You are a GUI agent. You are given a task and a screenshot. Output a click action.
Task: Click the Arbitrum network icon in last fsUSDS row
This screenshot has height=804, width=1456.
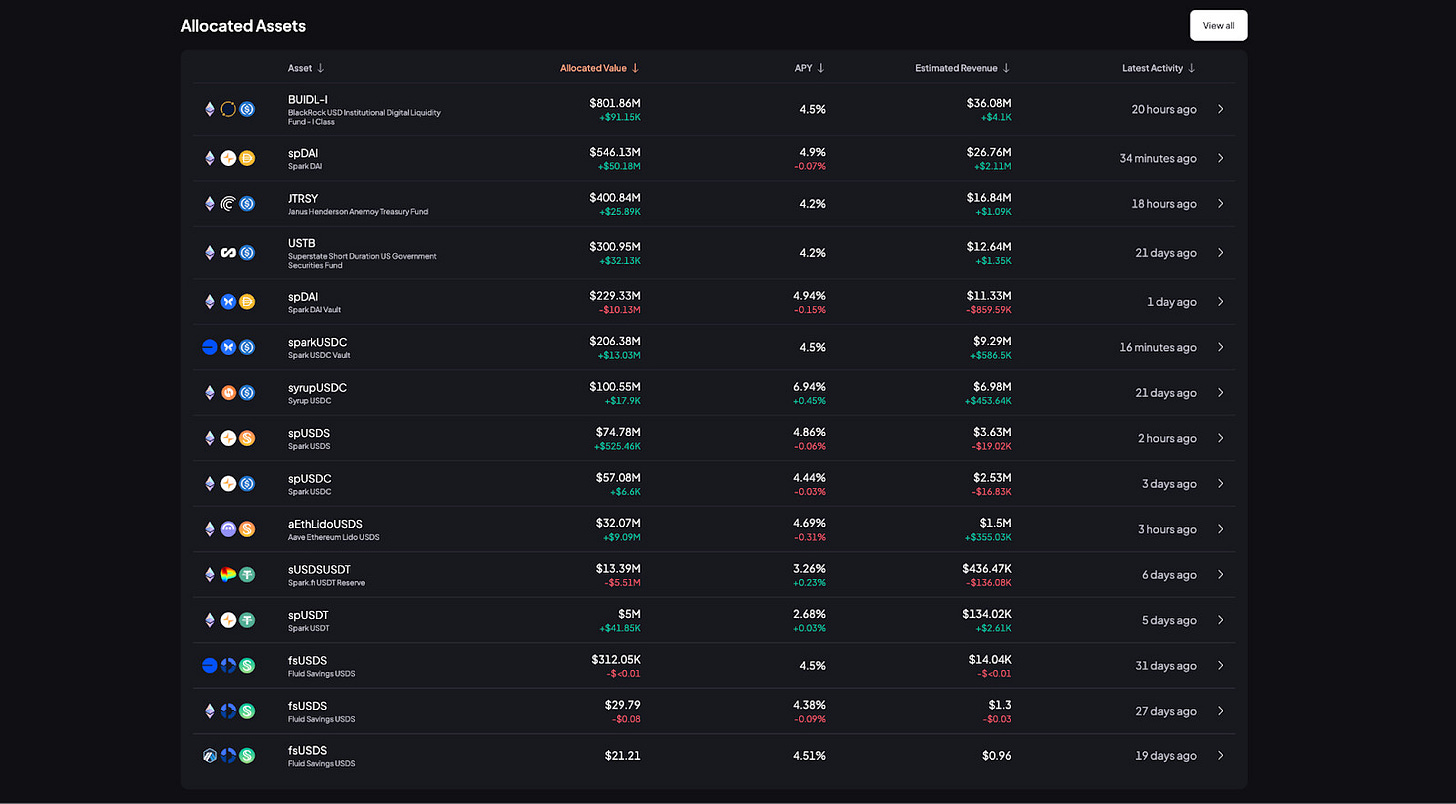(209, 756)
